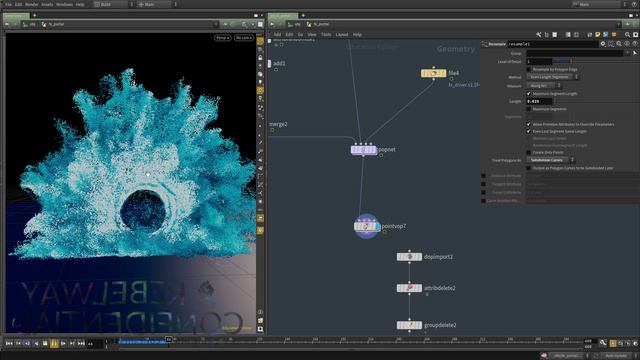Click the highlighted pause/play button
Image resolution: width=640 pixels, height=360 pixels.
54,344
